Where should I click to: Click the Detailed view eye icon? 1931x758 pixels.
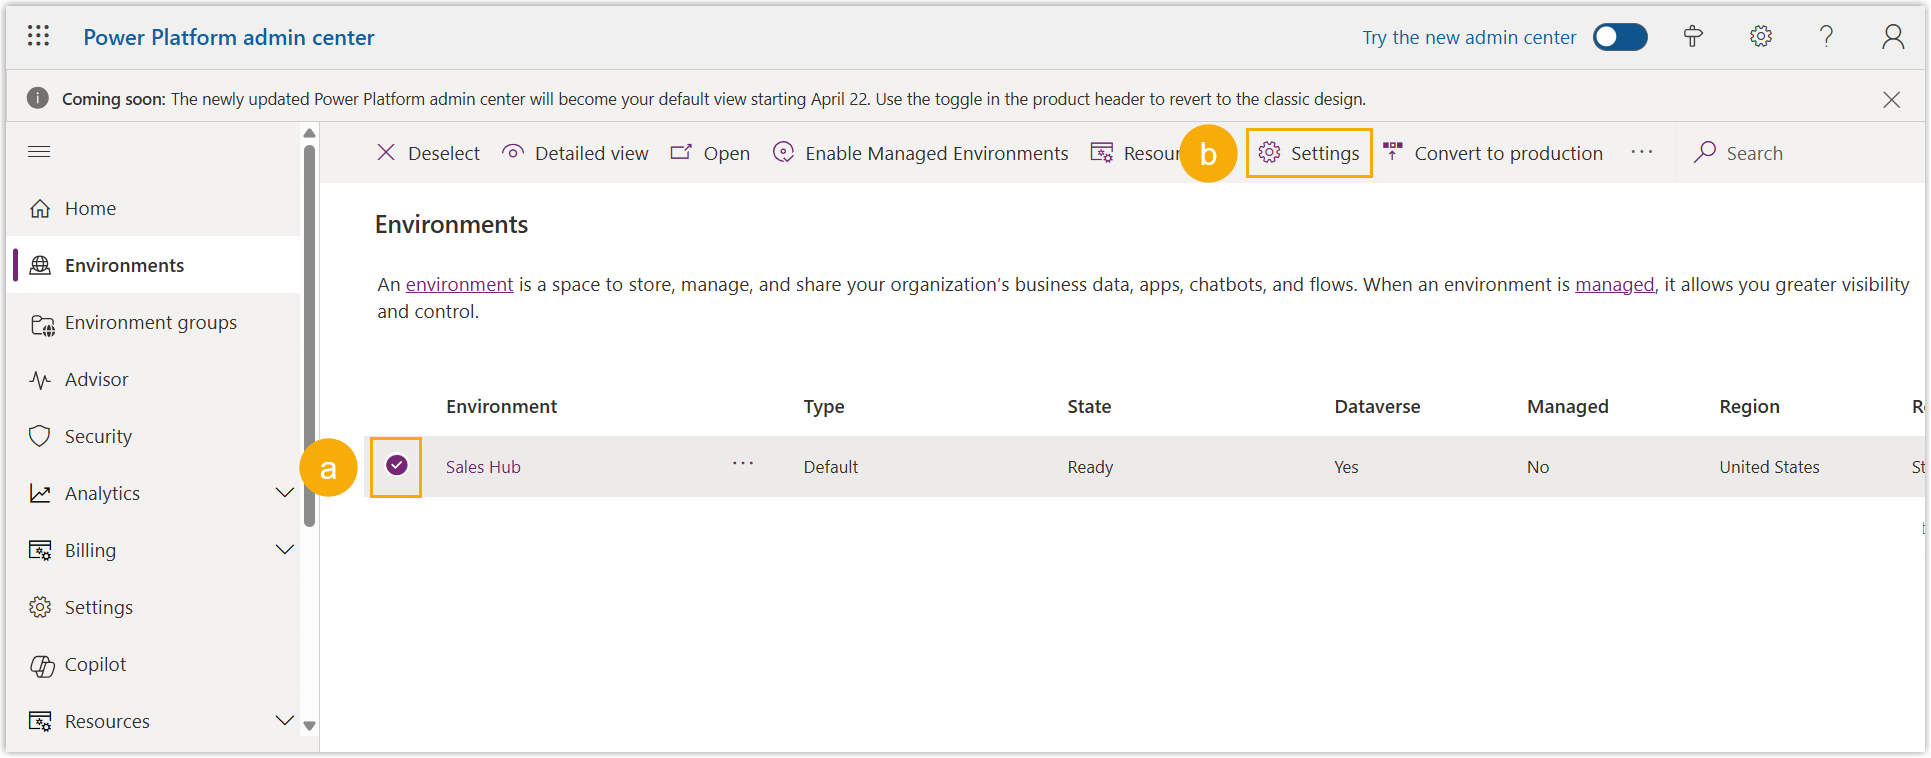tap(513, 152)
